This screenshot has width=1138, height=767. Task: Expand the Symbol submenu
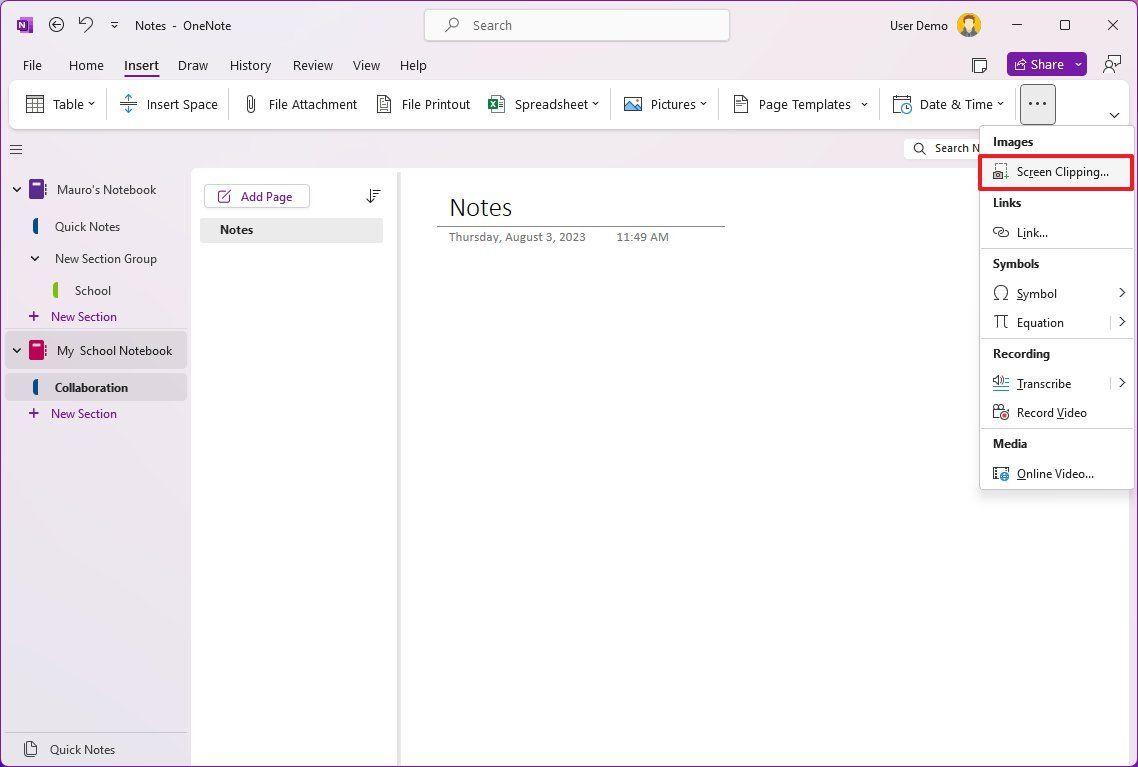1121,293
